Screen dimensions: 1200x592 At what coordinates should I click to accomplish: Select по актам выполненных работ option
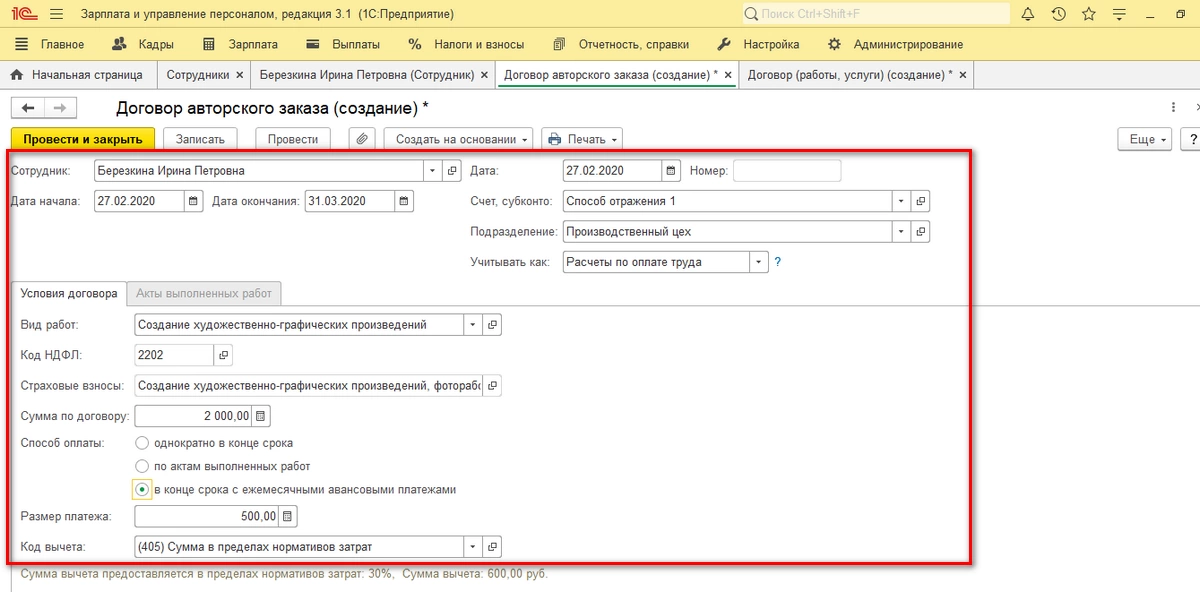pyautogui.click(x=142, y=466)
